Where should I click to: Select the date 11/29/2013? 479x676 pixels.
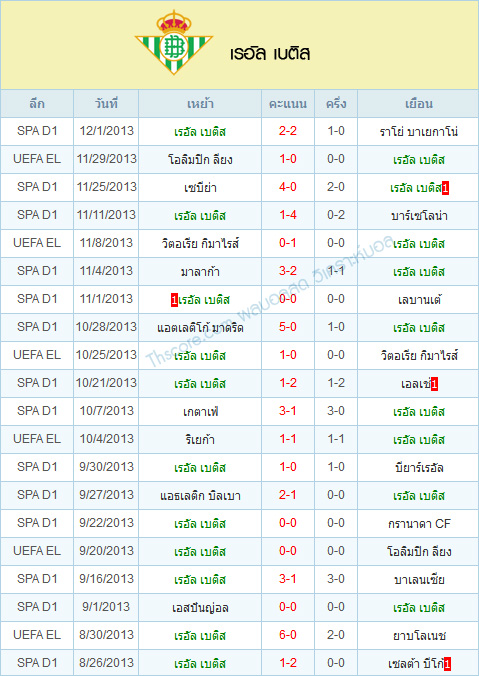pyautogui.click(x=106, y=159)
